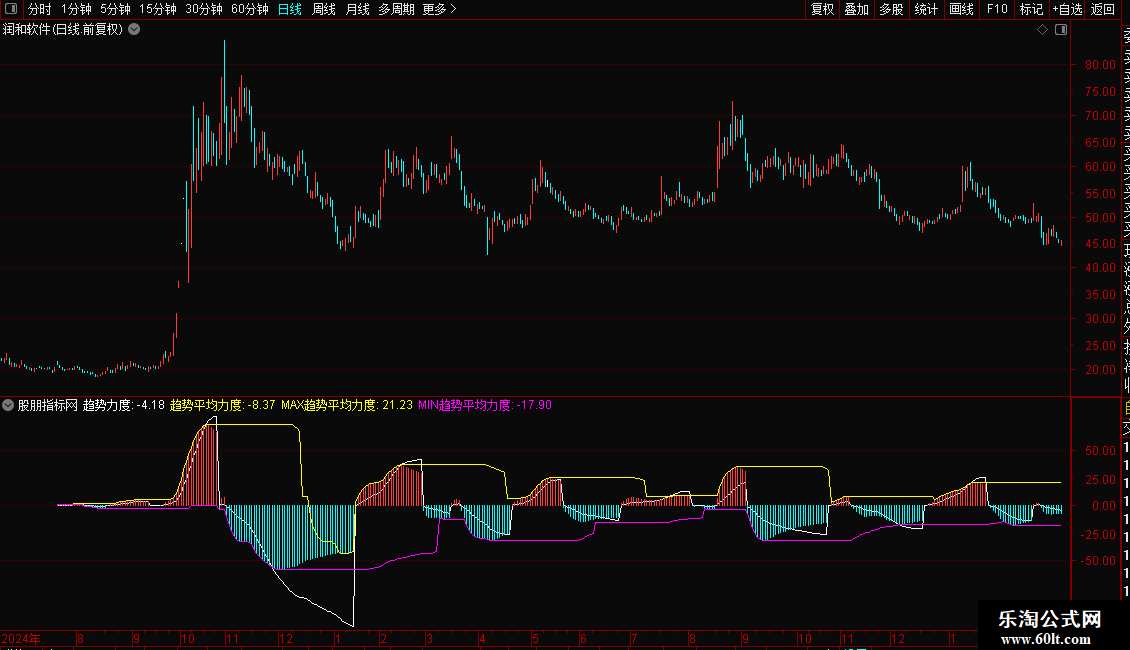This screenshot has width=1130, height=650.
Task: Open the 润和软件 chart settings dropdown
Action: tap(134, 30)
